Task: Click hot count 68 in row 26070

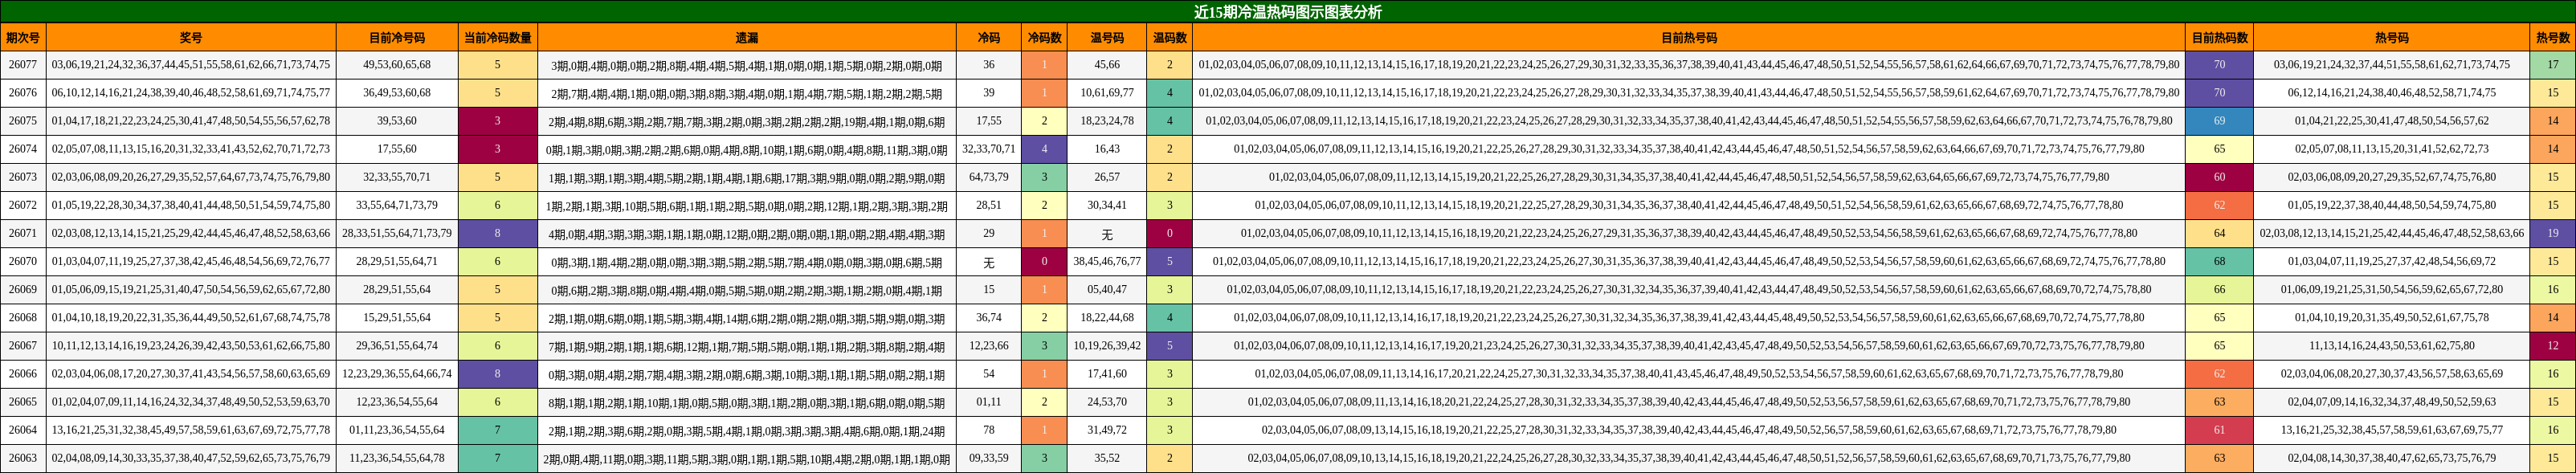Action: [x=2220, y=261]
